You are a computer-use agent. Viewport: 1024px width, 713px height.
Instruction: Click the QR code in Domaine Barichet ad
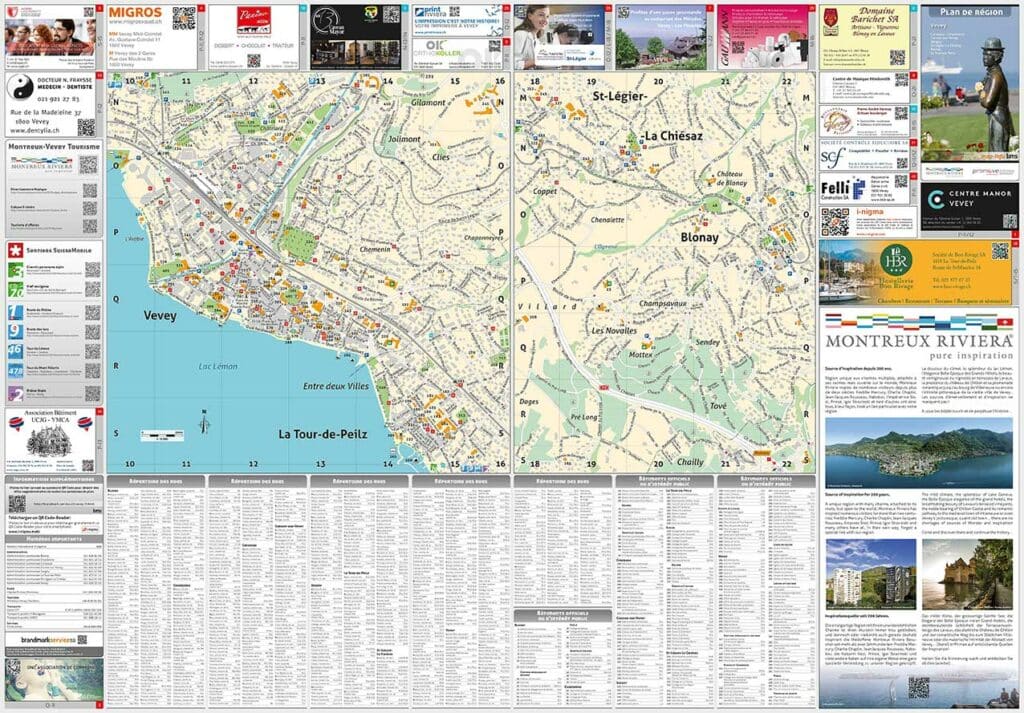point(897,57)
